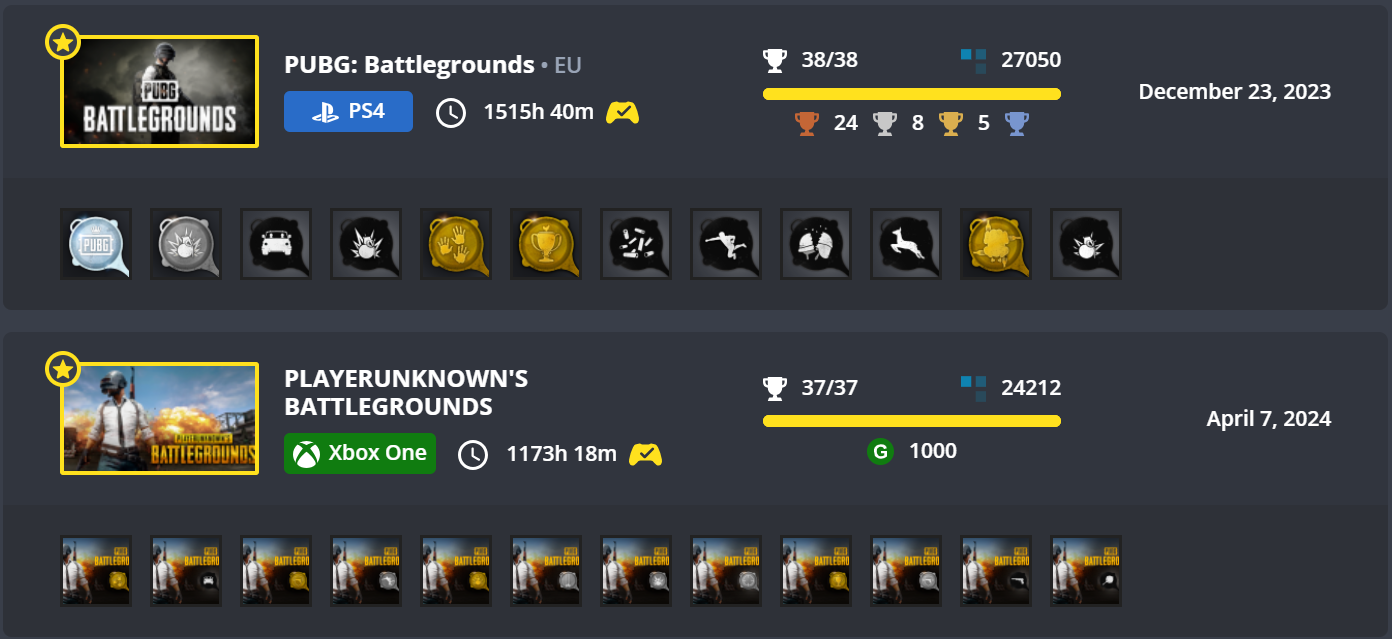Click the bronze trophy icon next to 24
The height and width of the screenshot is (639, 1392).
coord(807,124)
